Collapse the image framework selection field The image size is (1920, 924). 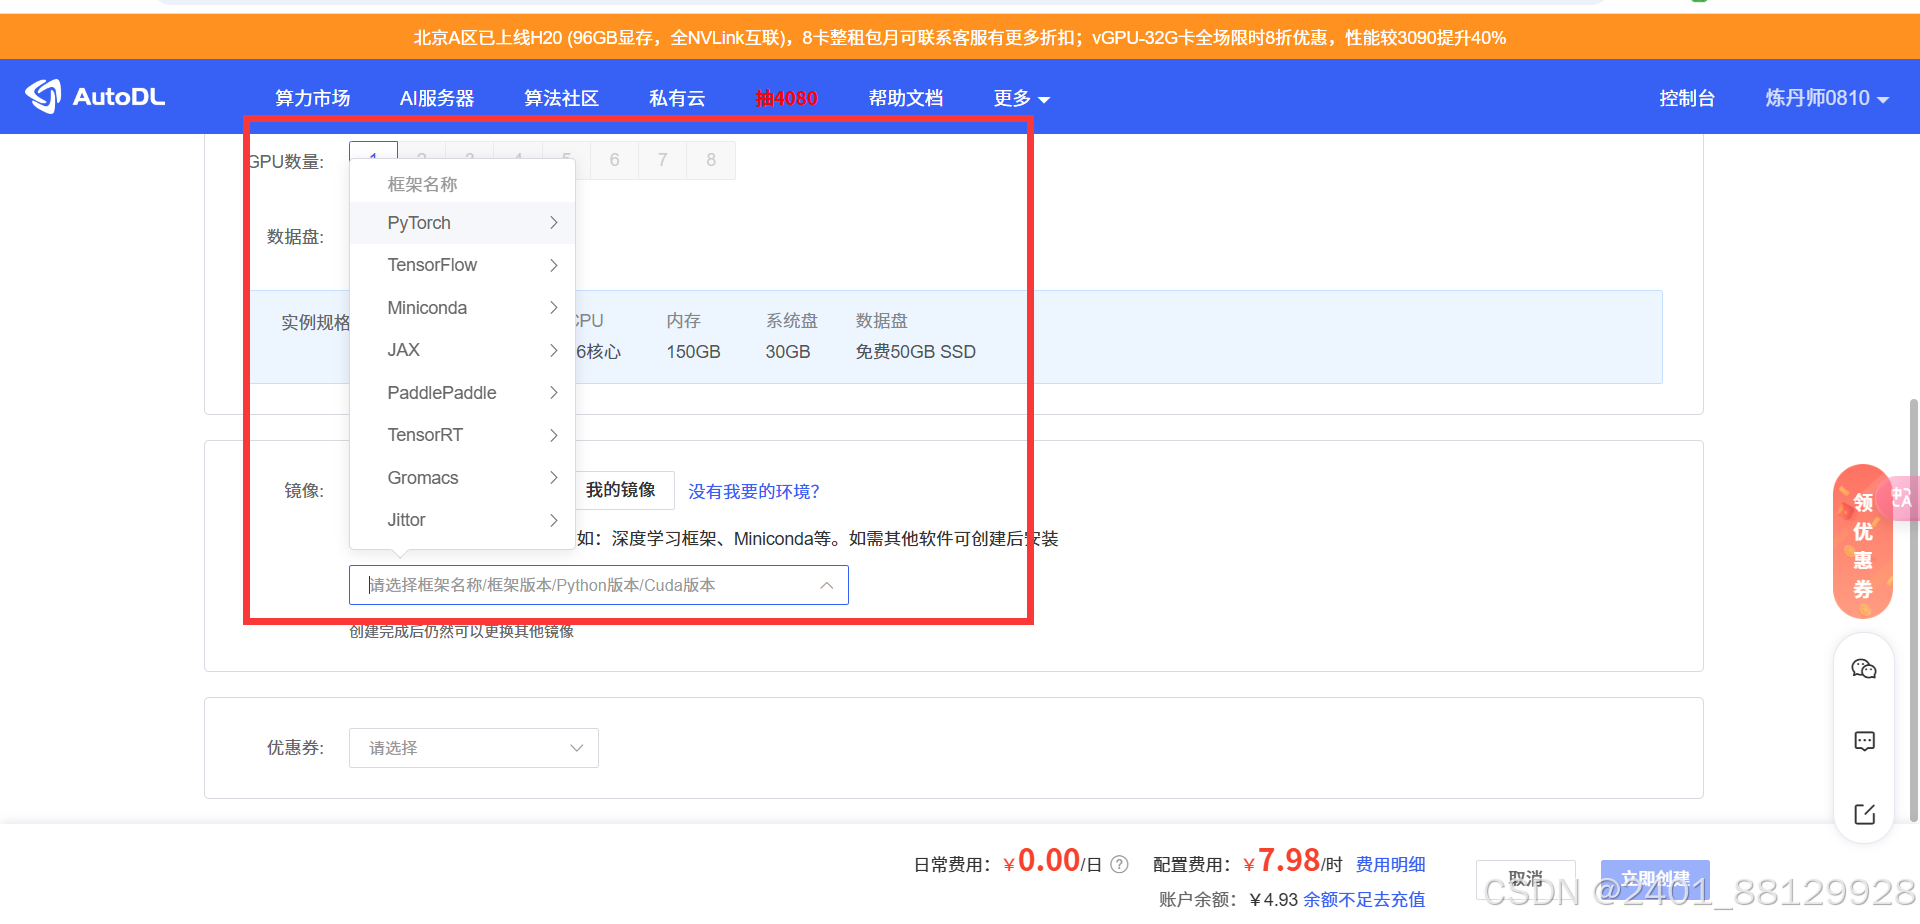click(598, 585)
